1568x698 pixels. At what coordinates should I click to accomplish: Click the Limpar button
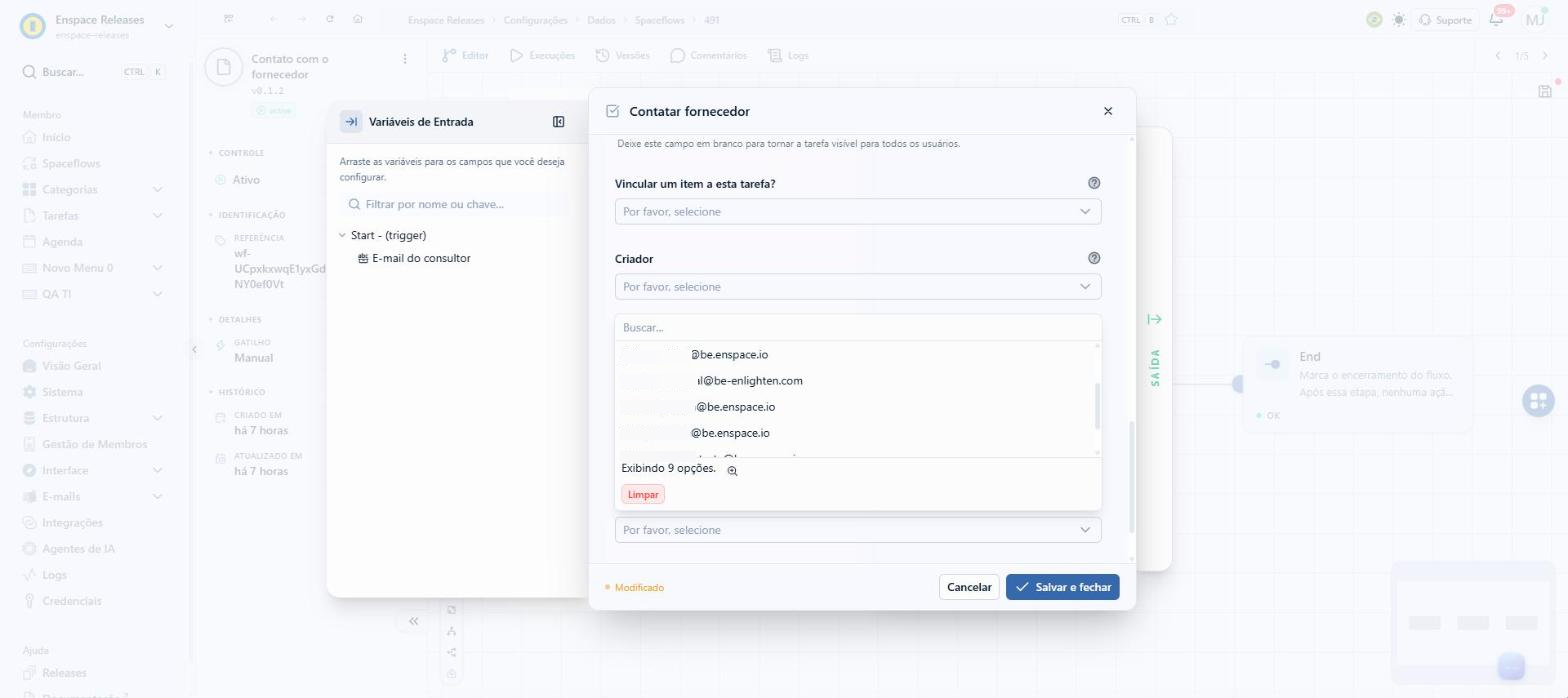643,494
